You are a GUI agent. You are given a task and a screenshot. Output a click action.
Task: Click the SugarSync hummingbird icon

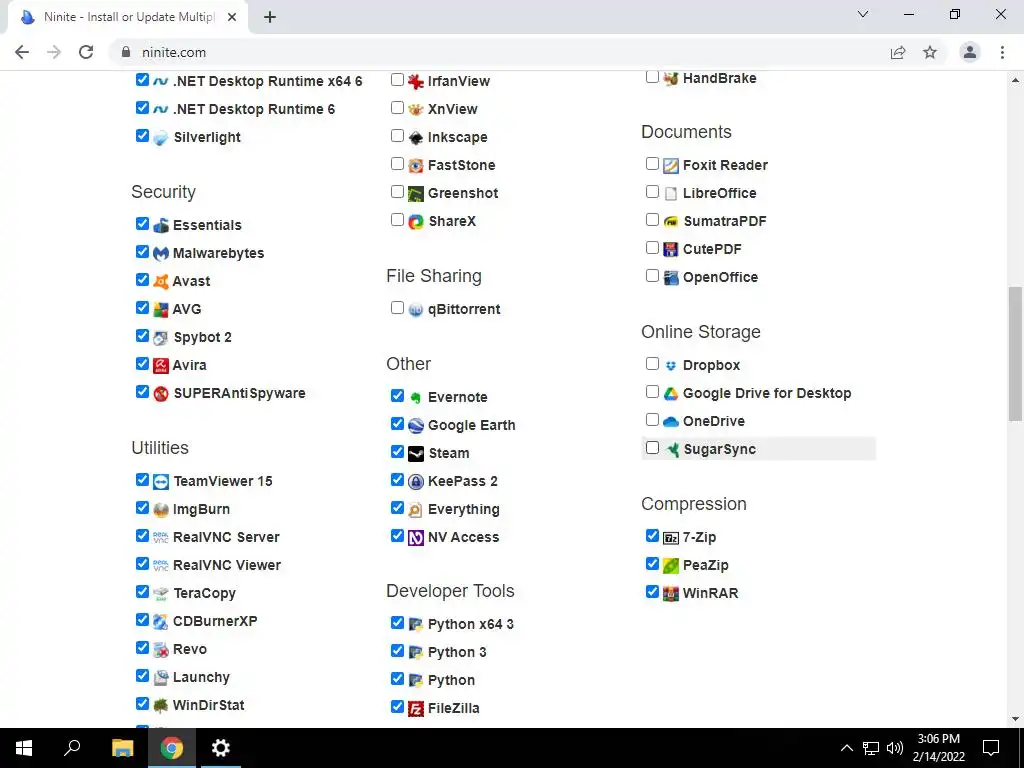672,449
